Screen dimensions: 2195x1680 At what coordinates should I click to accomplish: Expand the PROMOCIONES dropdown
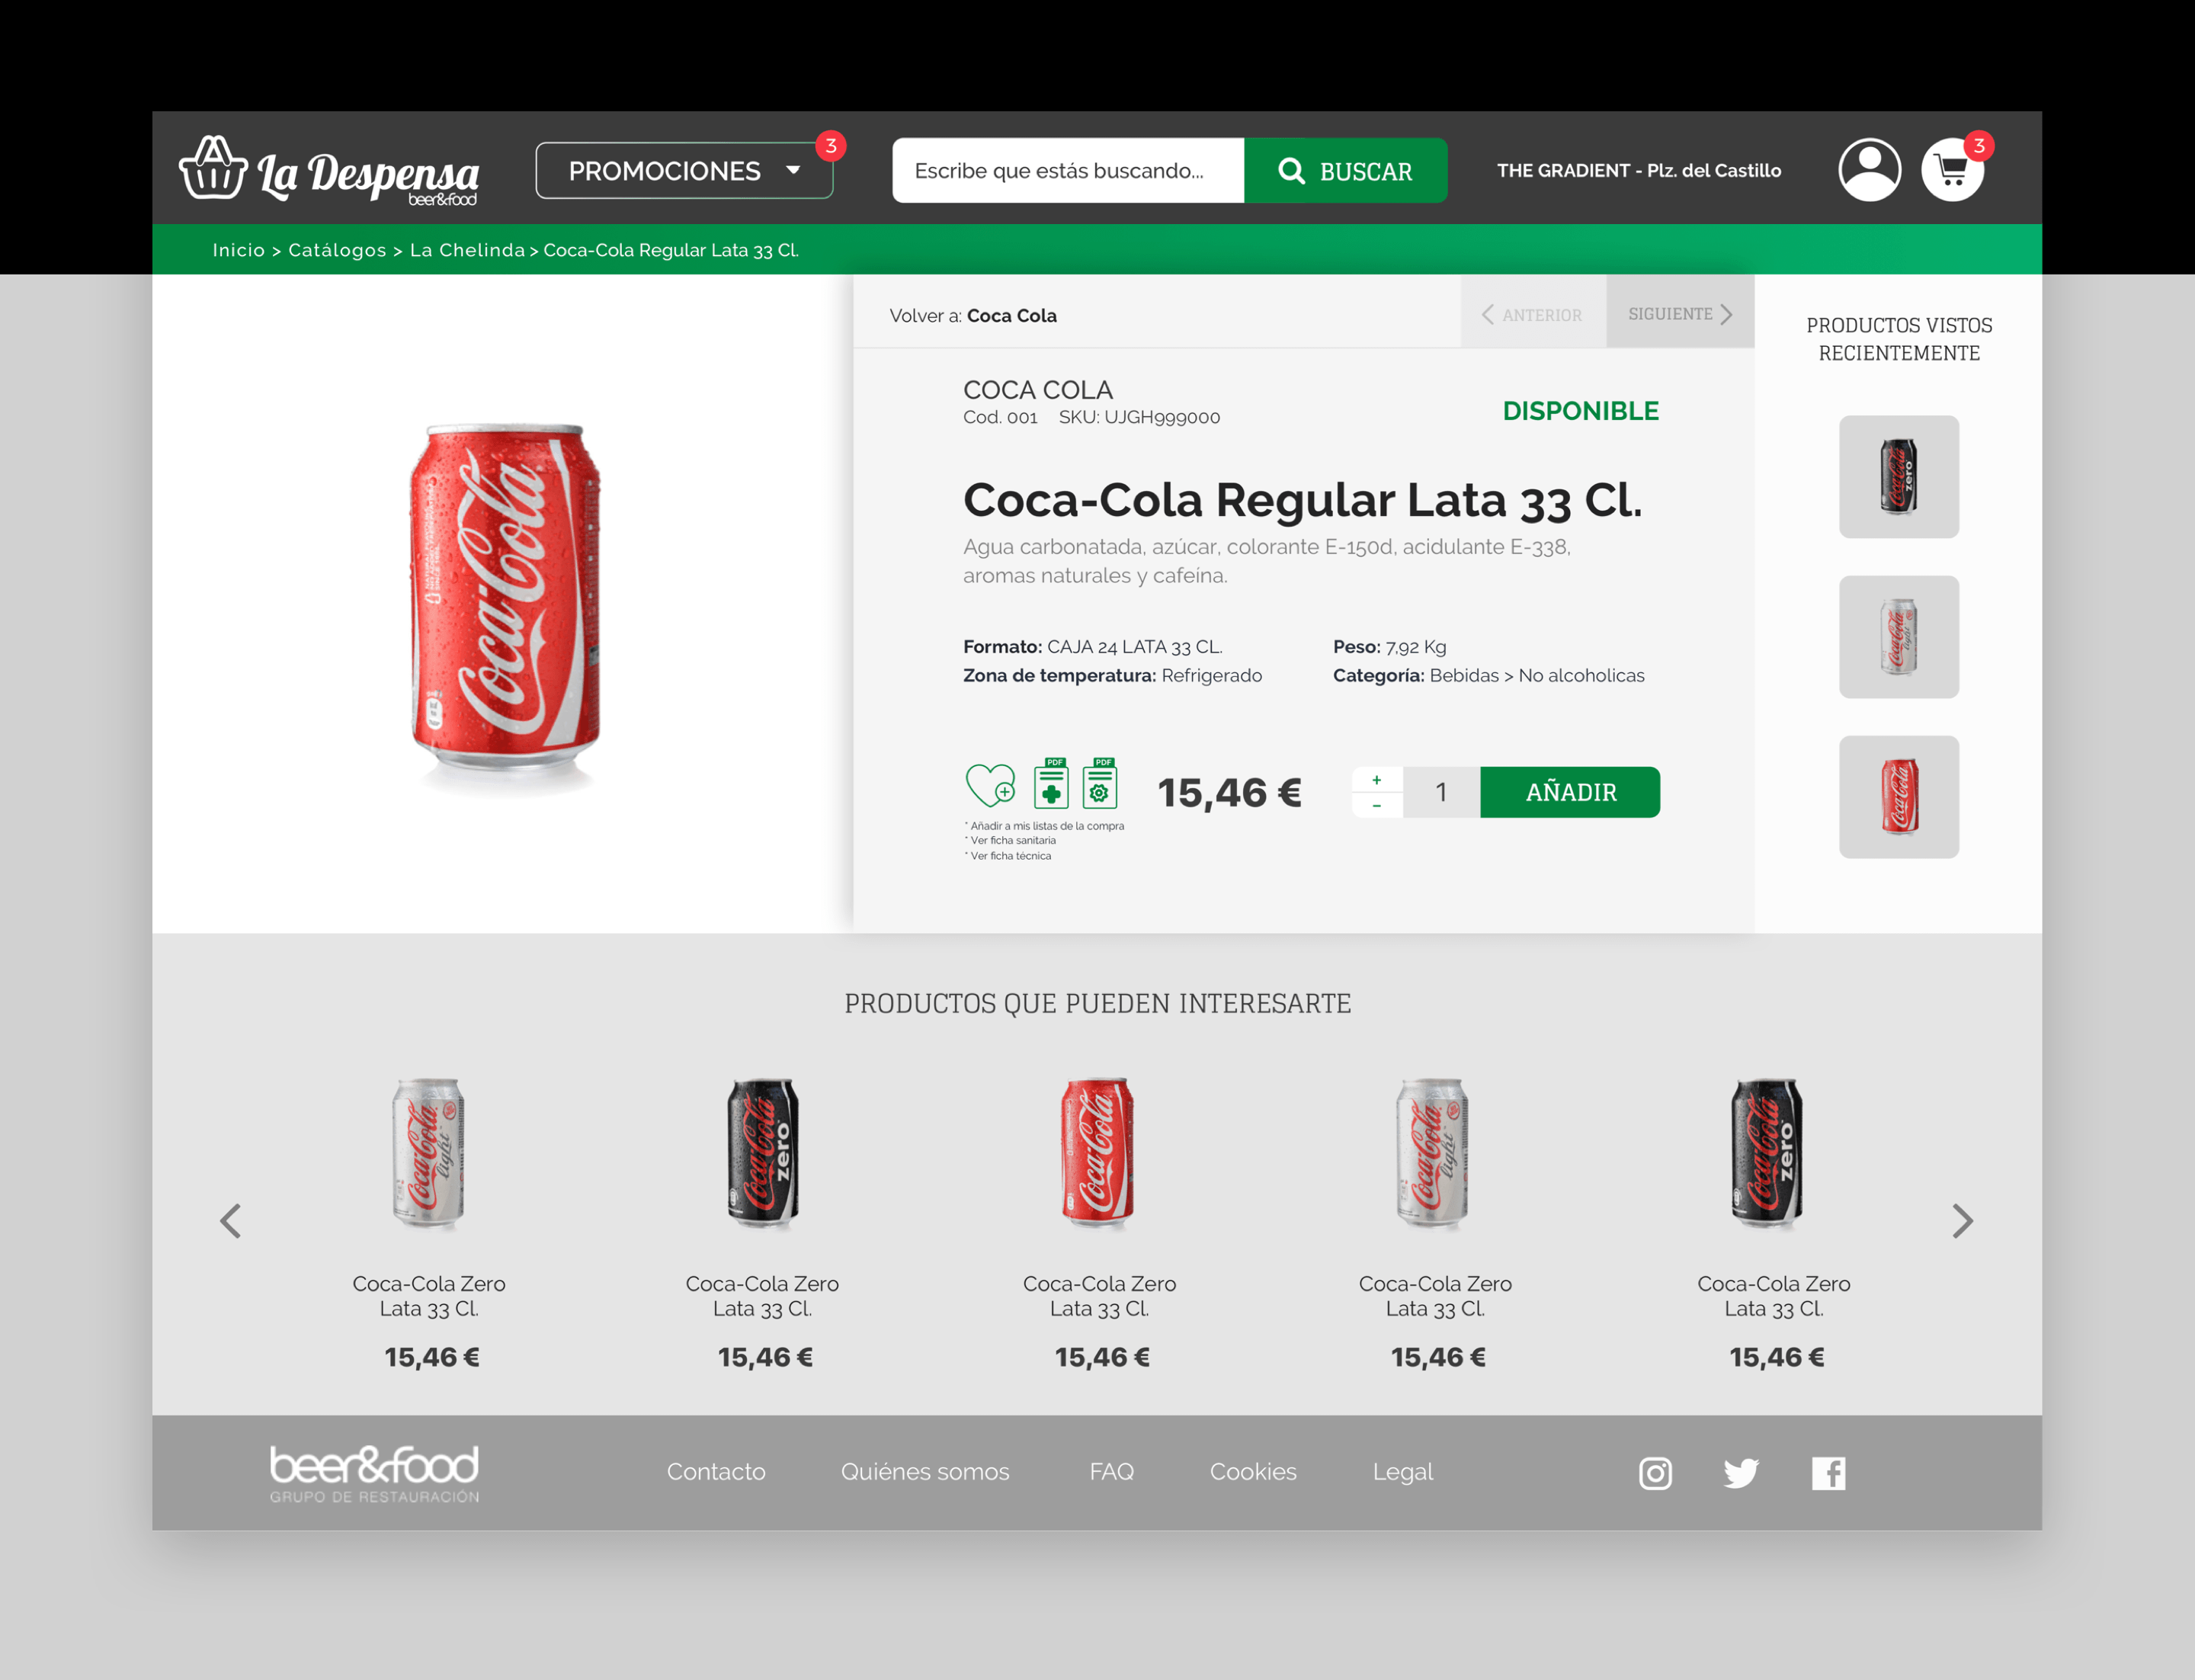point(684,171)
